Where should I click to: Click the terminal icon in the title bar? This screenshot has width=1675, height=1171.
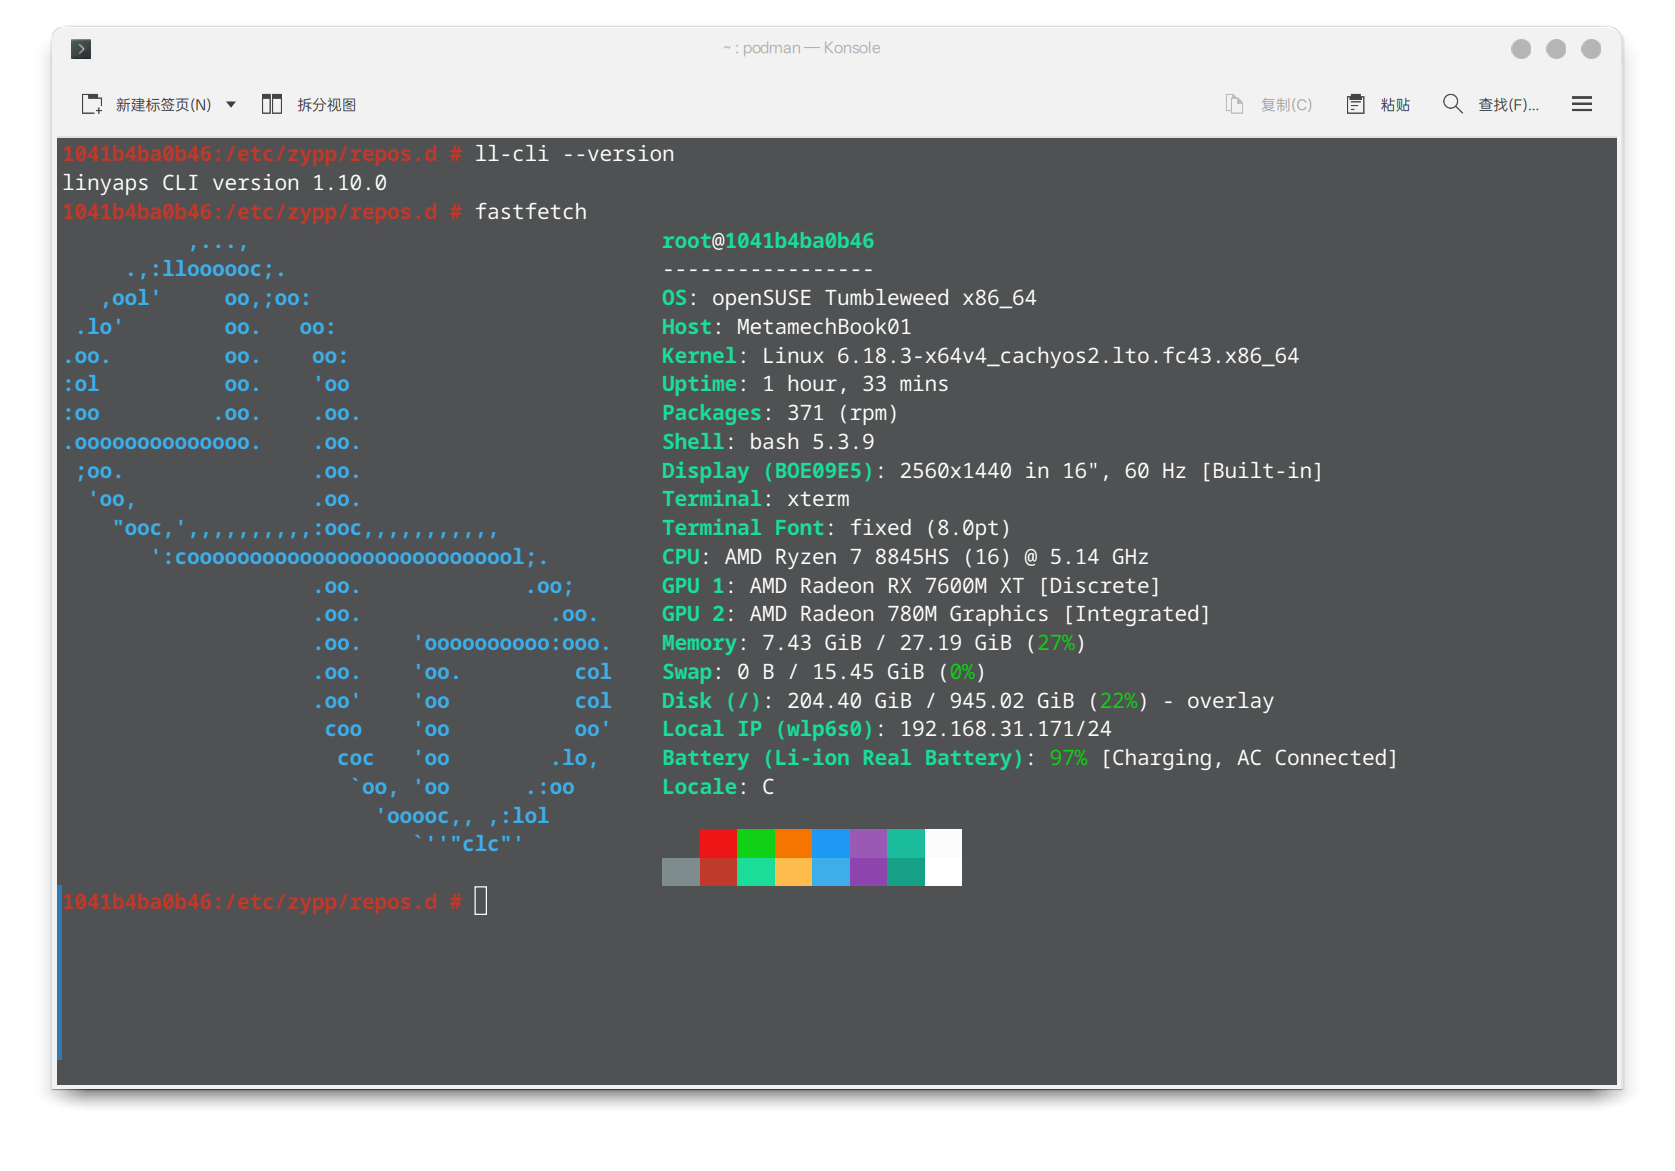click(81, 48)
